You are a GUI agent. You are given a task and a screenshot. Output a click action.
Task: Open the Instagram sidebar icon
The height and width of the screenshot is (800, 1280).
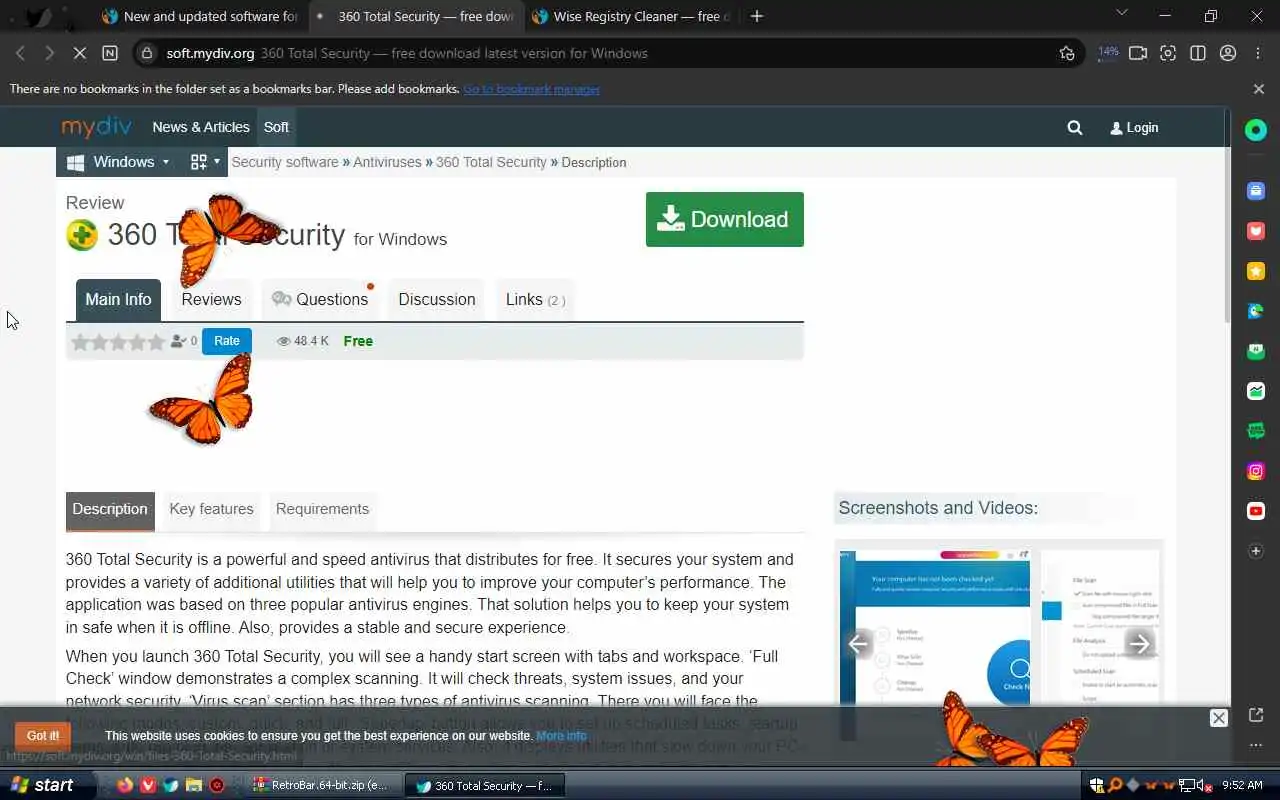(x=1256, y=471)
